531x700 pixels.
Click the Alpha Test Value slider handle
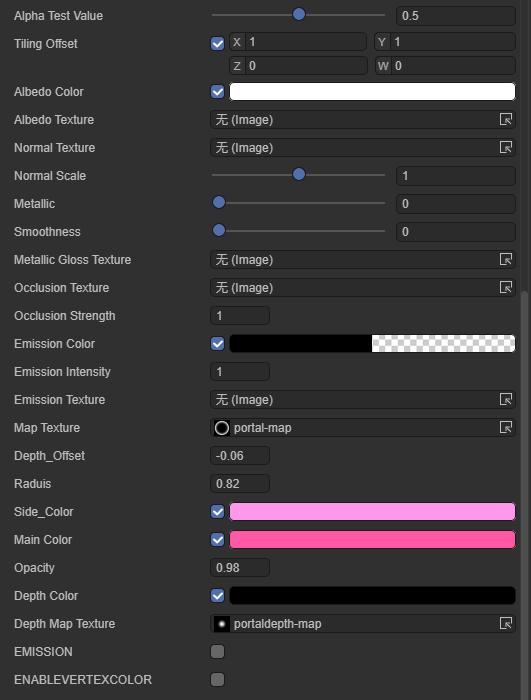(x=299, y=14)
